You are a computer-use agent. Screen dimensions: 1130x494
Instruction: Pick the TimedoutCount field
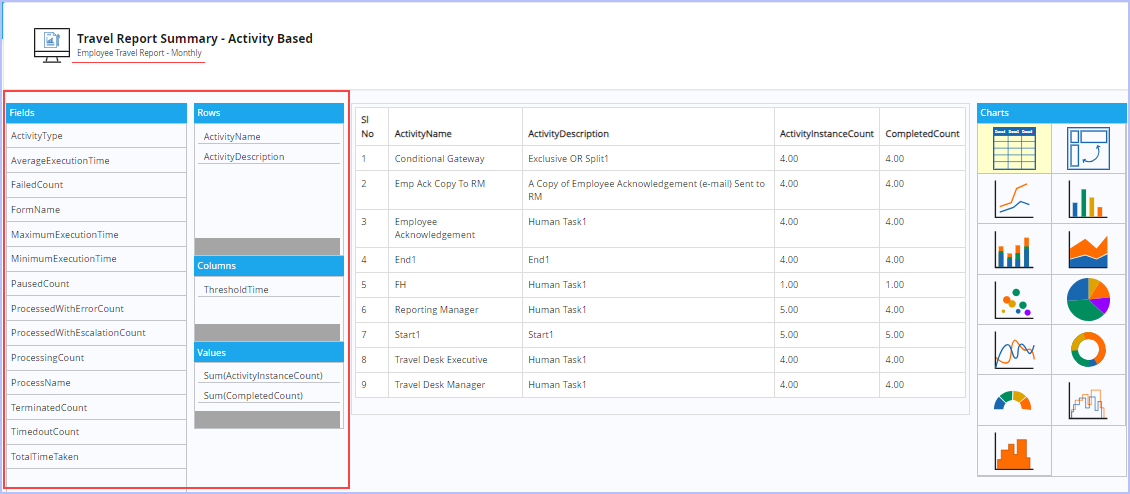coord(96,432)
